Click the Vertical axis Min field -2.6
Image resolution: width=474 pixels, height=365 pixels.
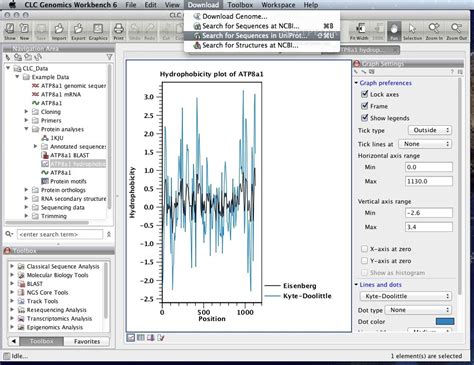pos(429,213)
